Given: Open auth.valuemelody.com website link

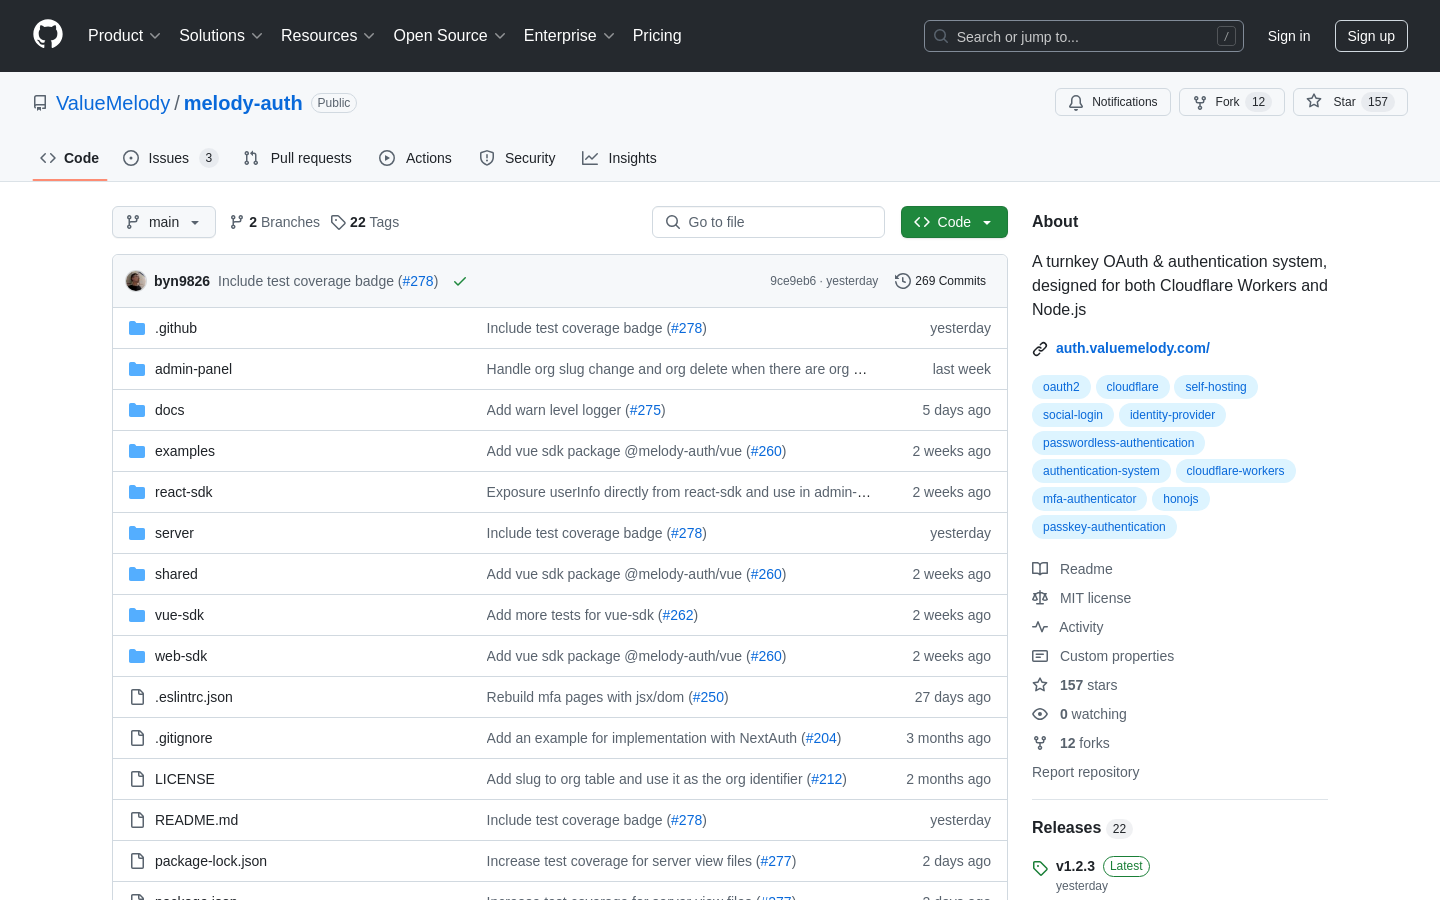Looking at the screenshot, I should pyautogui.click(x=1133, y=348).
